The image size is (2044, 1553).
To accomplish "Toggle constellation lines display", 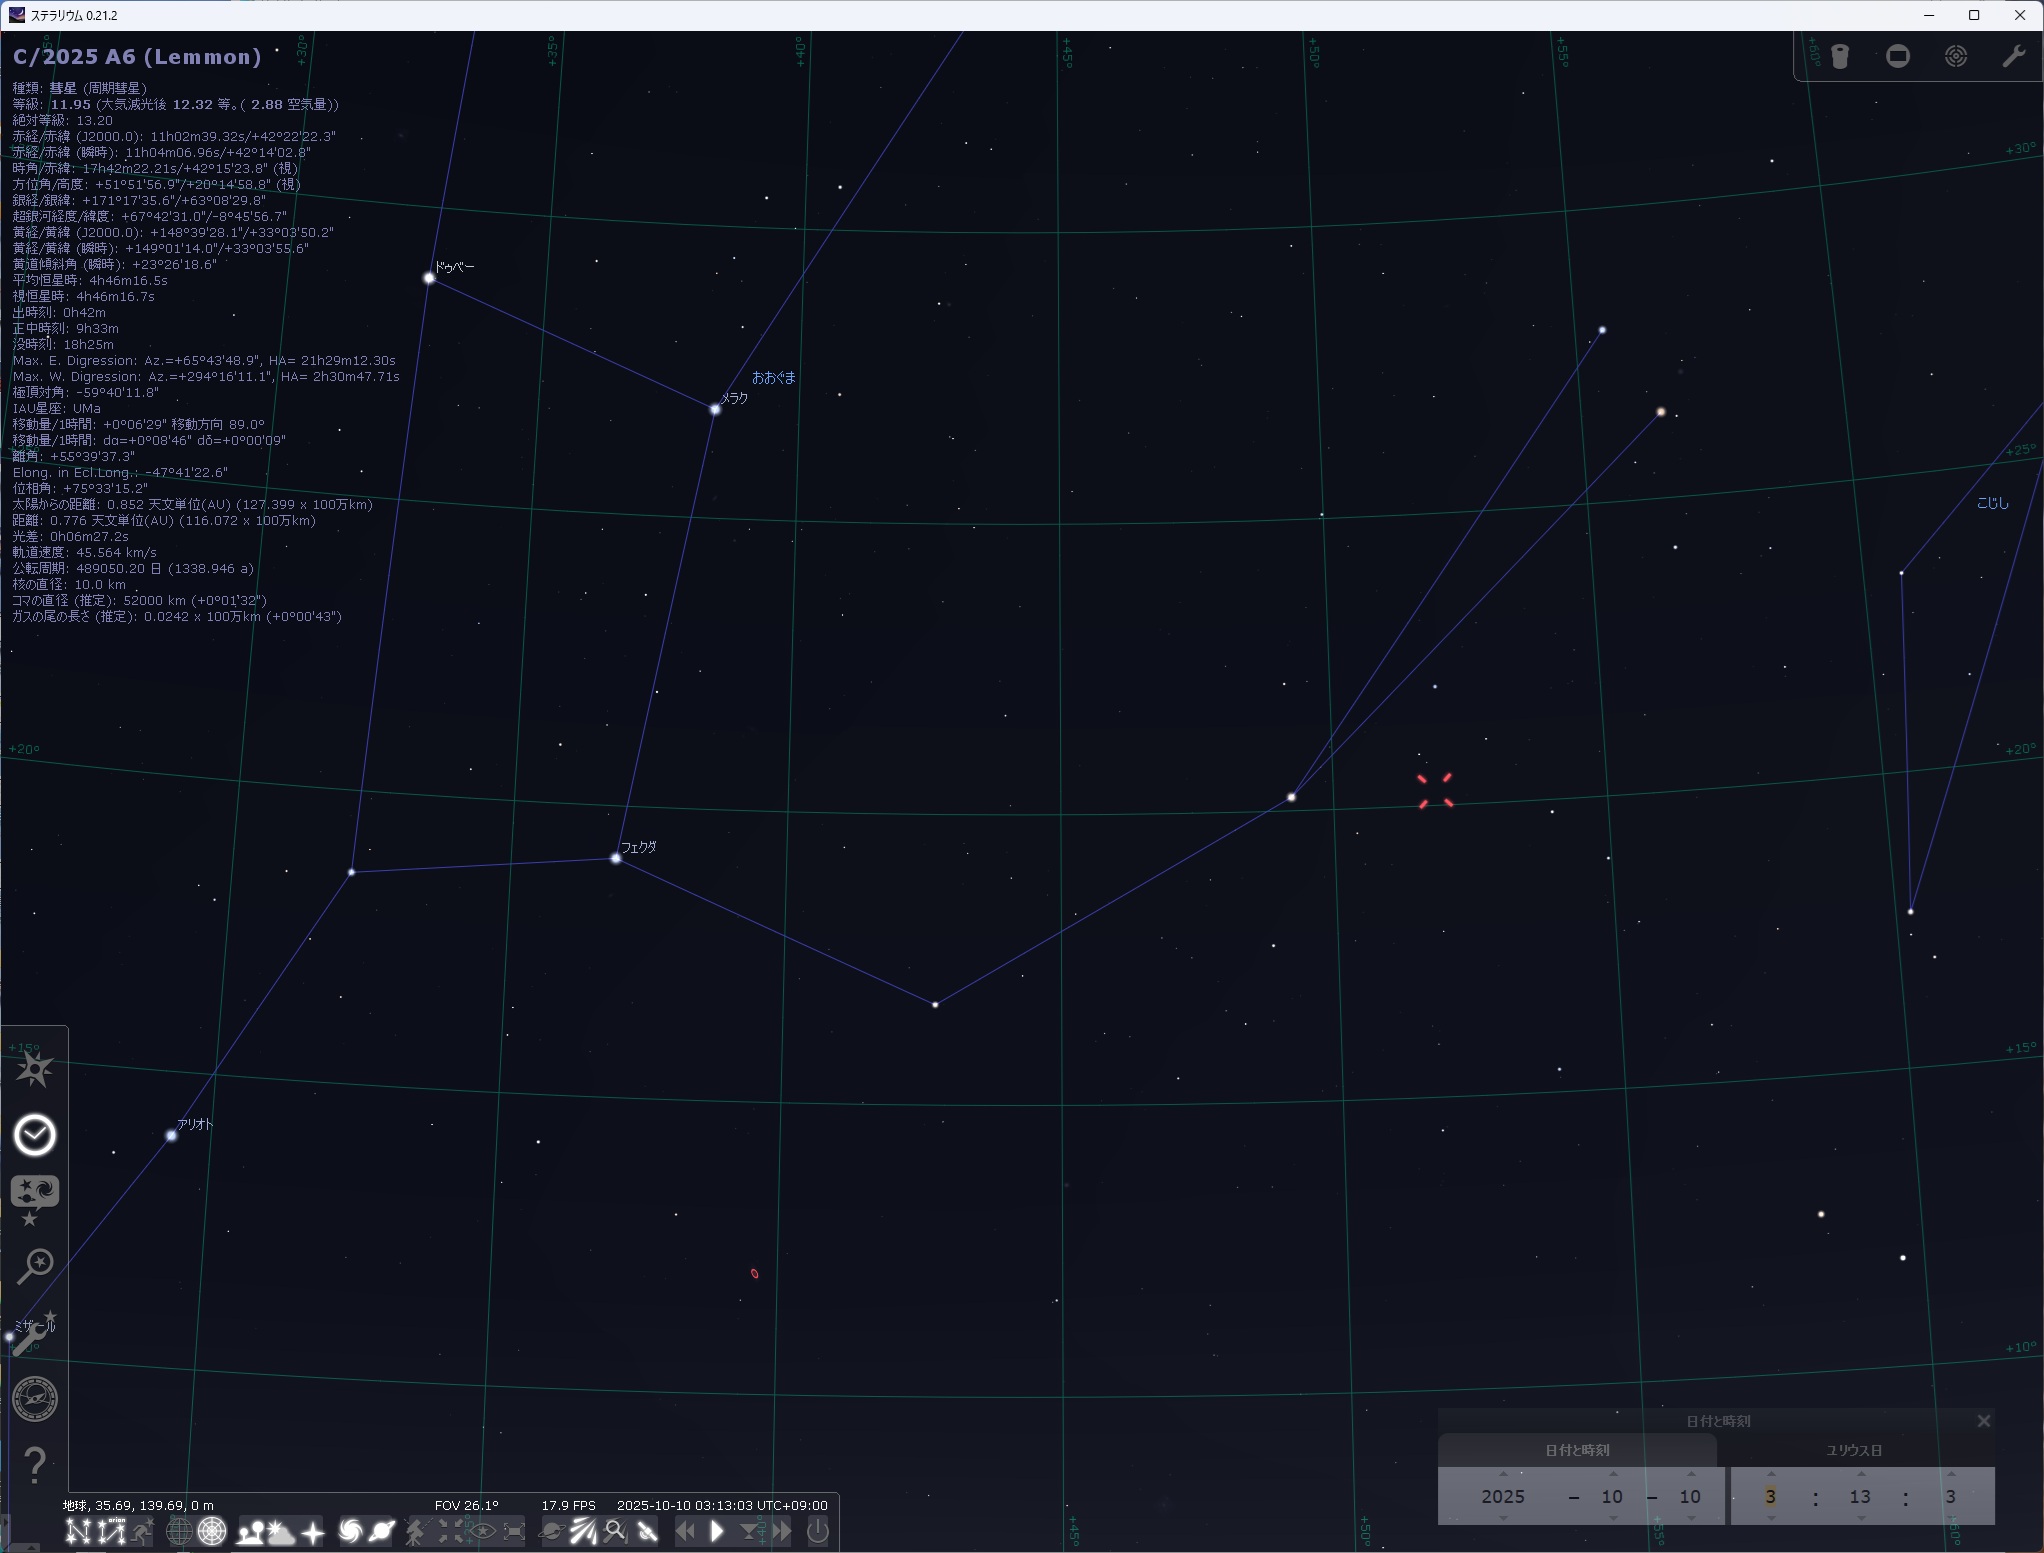I will [78, 1531].
